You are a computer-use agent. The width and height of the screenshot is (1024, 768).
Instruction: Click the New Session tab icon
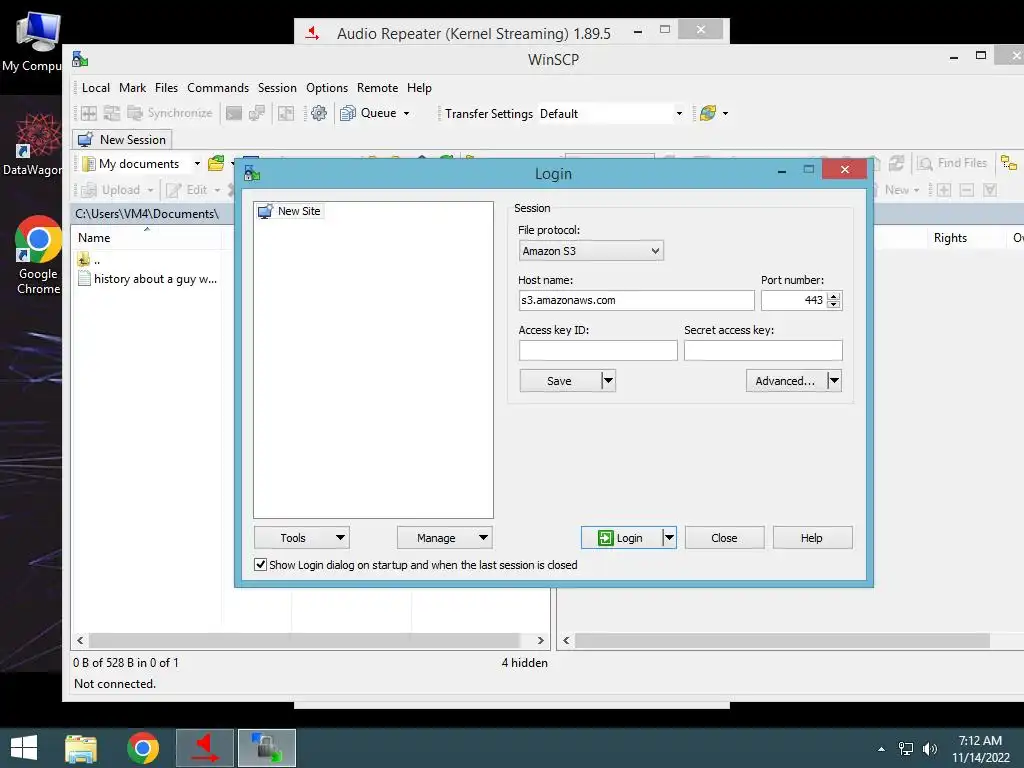click(x=85, y=140)
